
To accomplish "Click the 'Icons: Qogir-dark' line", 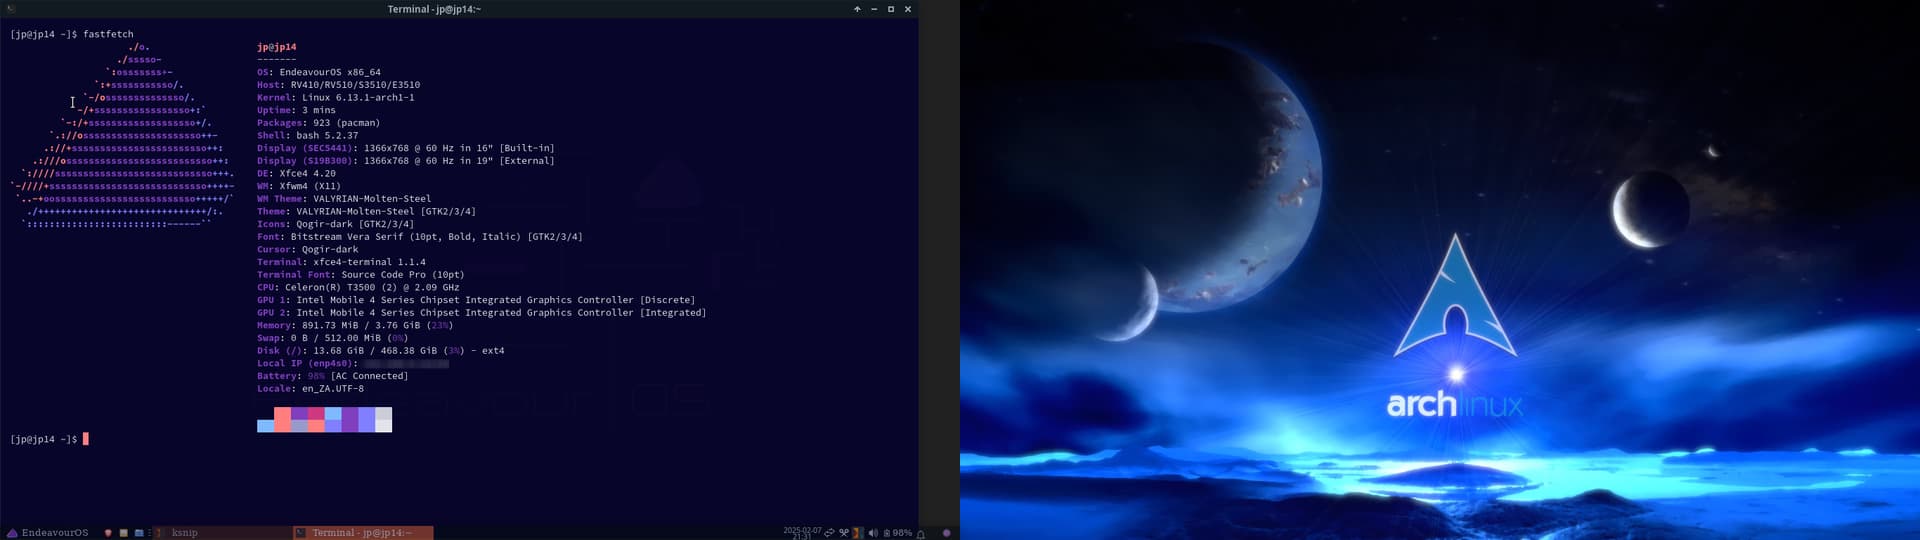I will (336, 224).
